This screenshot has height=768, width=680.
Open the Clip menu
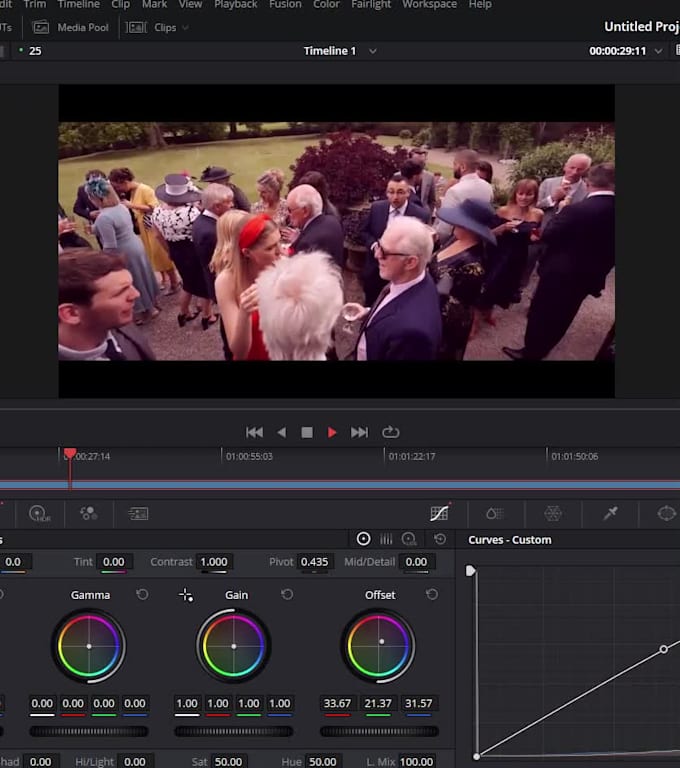121,4
